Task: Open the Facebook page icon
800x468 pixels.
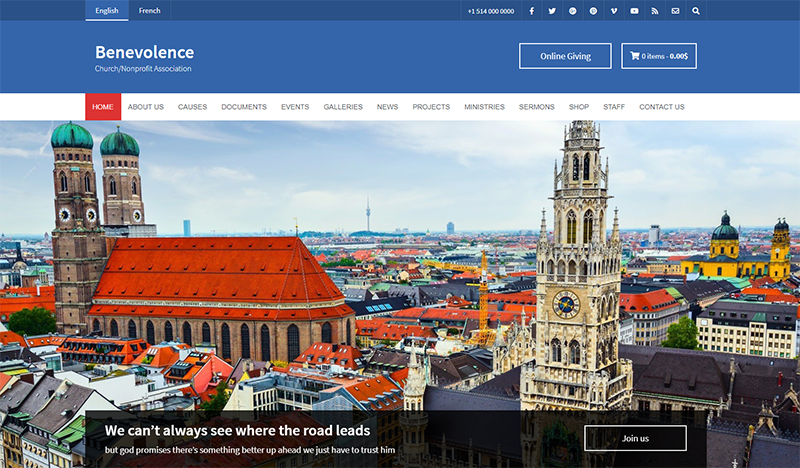Action: point(532,11)
